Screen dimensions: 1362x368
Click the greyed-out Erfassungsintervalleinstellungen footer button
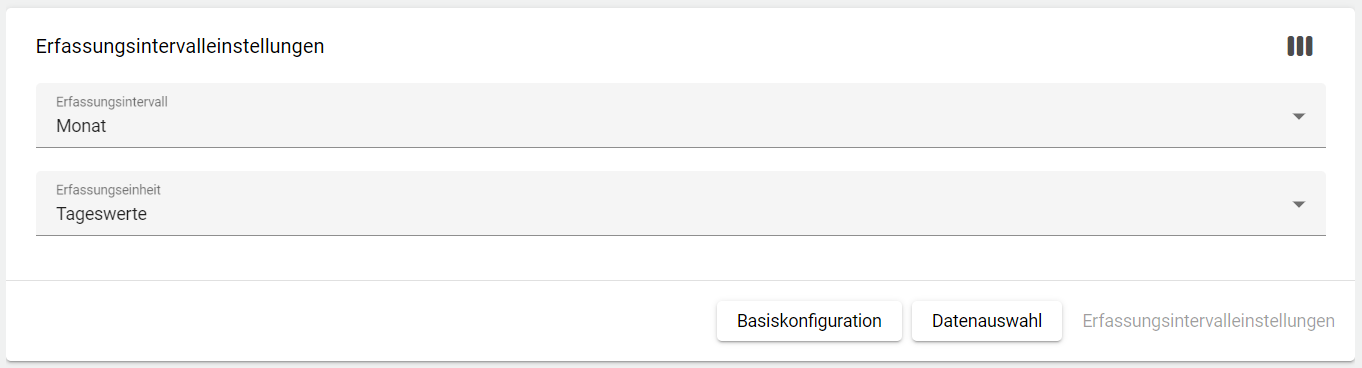click(1208, 321)
